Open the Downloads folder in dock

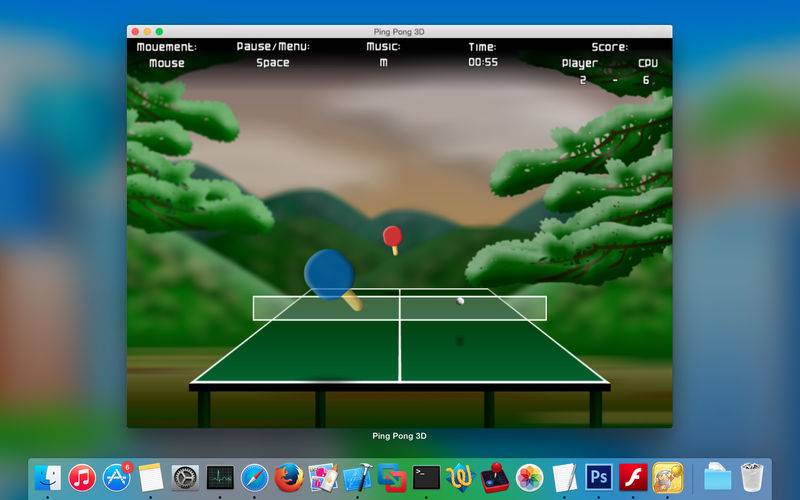coord(717,477)
